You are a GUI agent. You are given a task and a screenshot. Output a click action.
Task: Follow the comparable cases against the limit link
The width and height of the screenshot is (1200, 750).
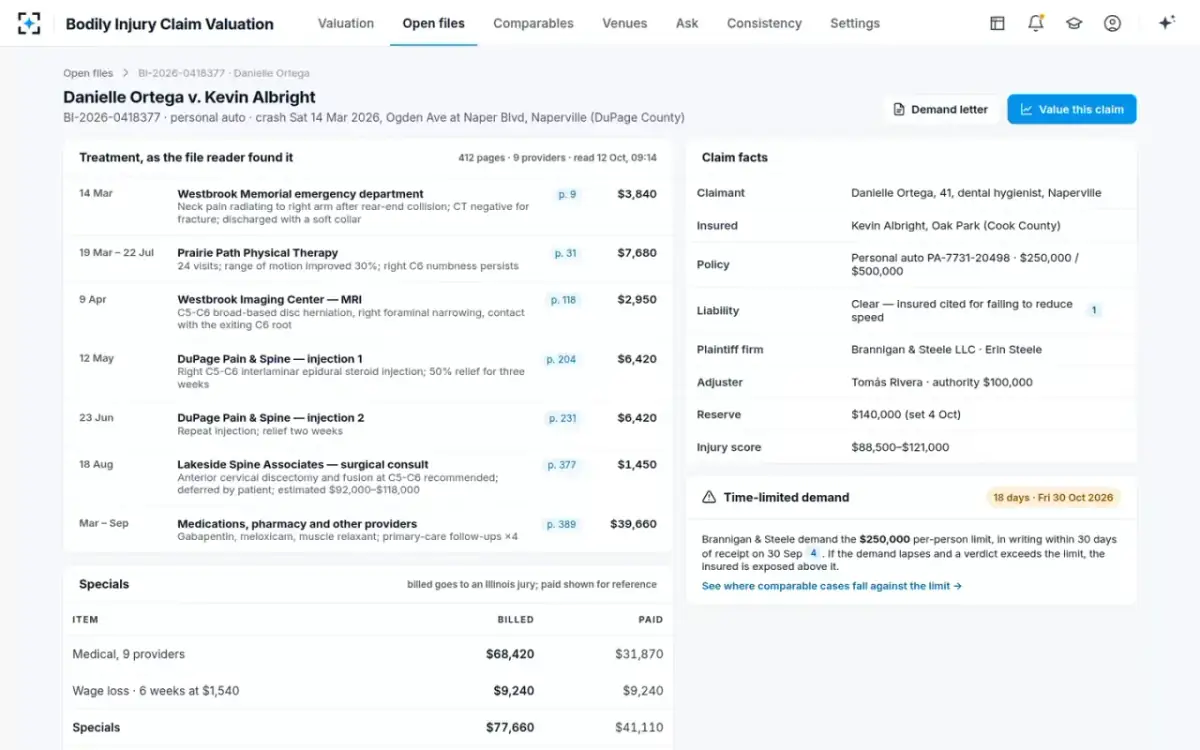click(832, 586)
